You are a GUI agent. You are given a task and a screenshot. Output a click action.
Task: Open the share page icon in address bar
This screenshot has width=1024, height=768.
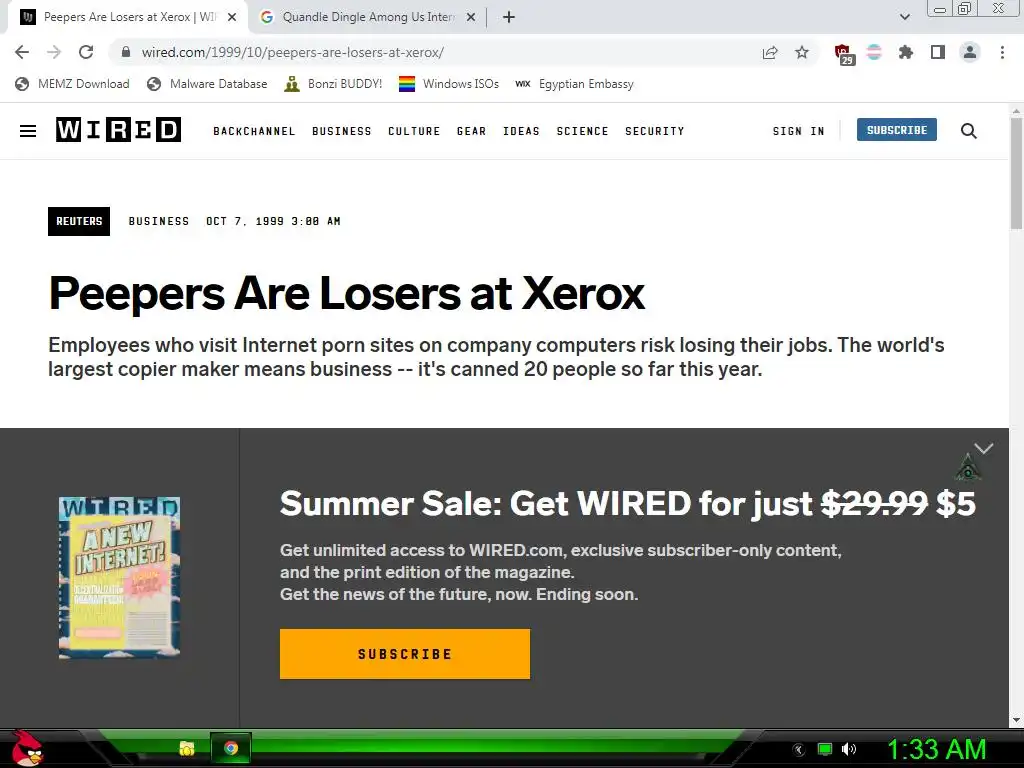click(x=770, y=52)
